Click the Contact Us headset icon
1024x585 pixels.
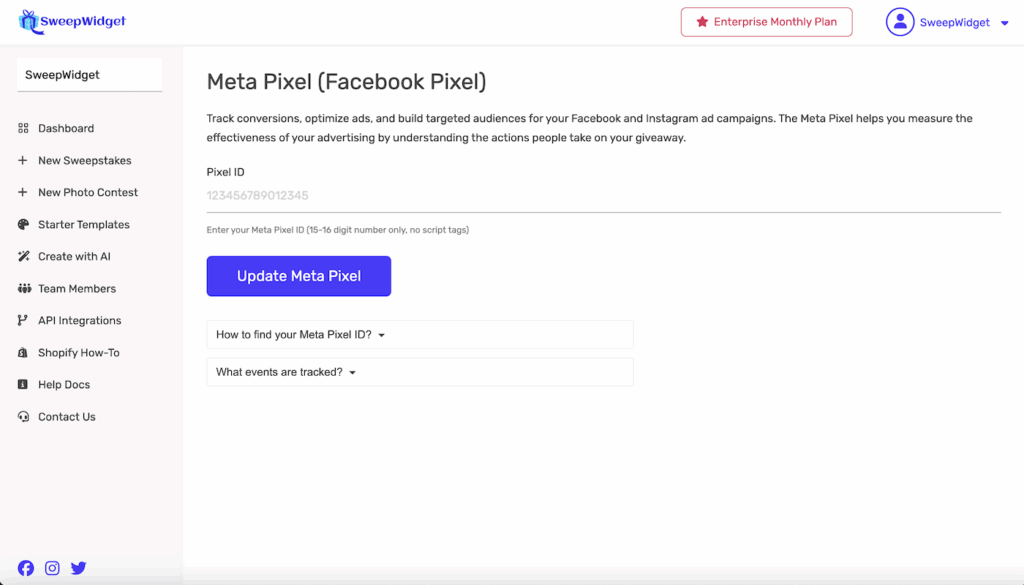click(23, 416)
